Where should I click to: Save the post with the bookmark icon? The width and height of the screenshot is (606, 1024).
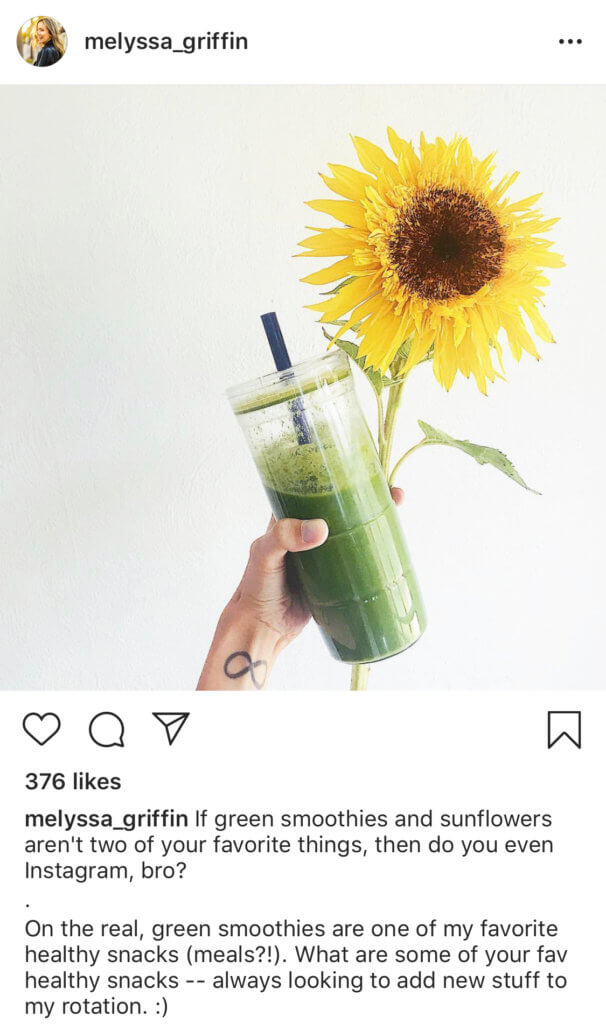[x=564, y=729]
